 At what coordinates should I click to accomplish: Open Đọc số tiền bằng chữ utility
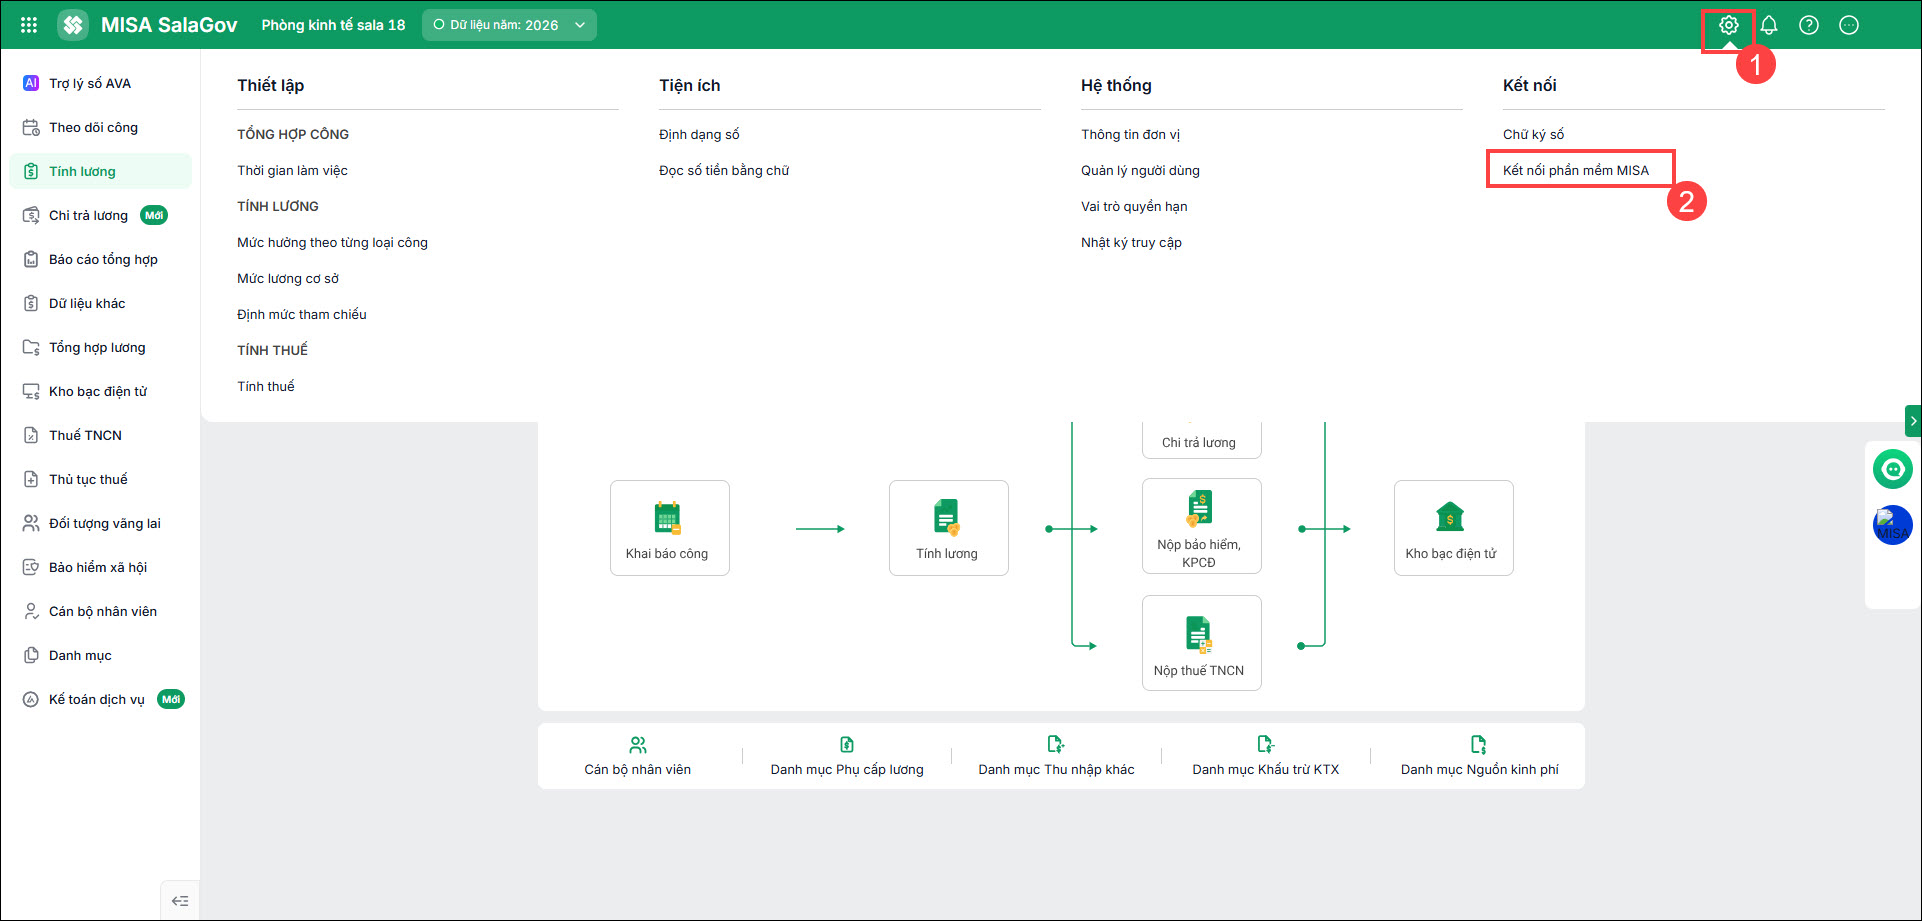click(x=724, y=170)
